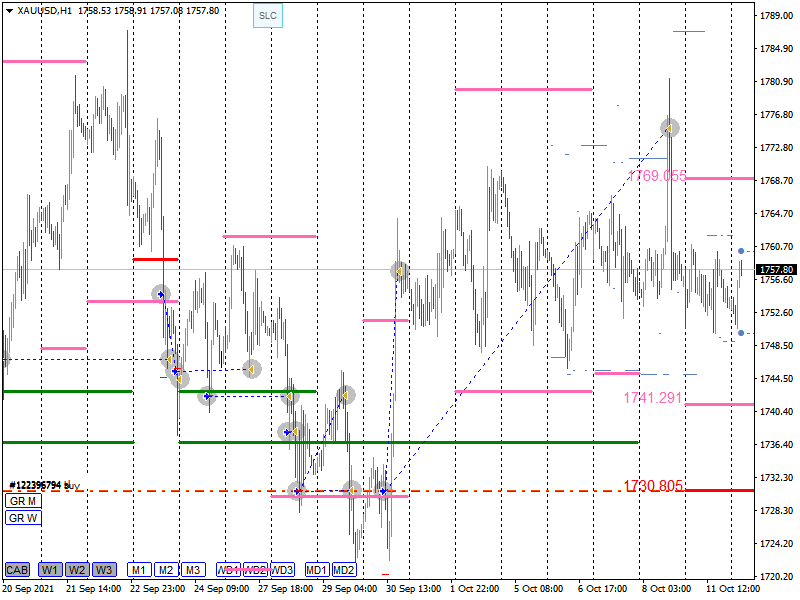The width and height of the screenshot is (800, 600).
Task: Enable the M2 level button
Action: click(x=166, y=569)
